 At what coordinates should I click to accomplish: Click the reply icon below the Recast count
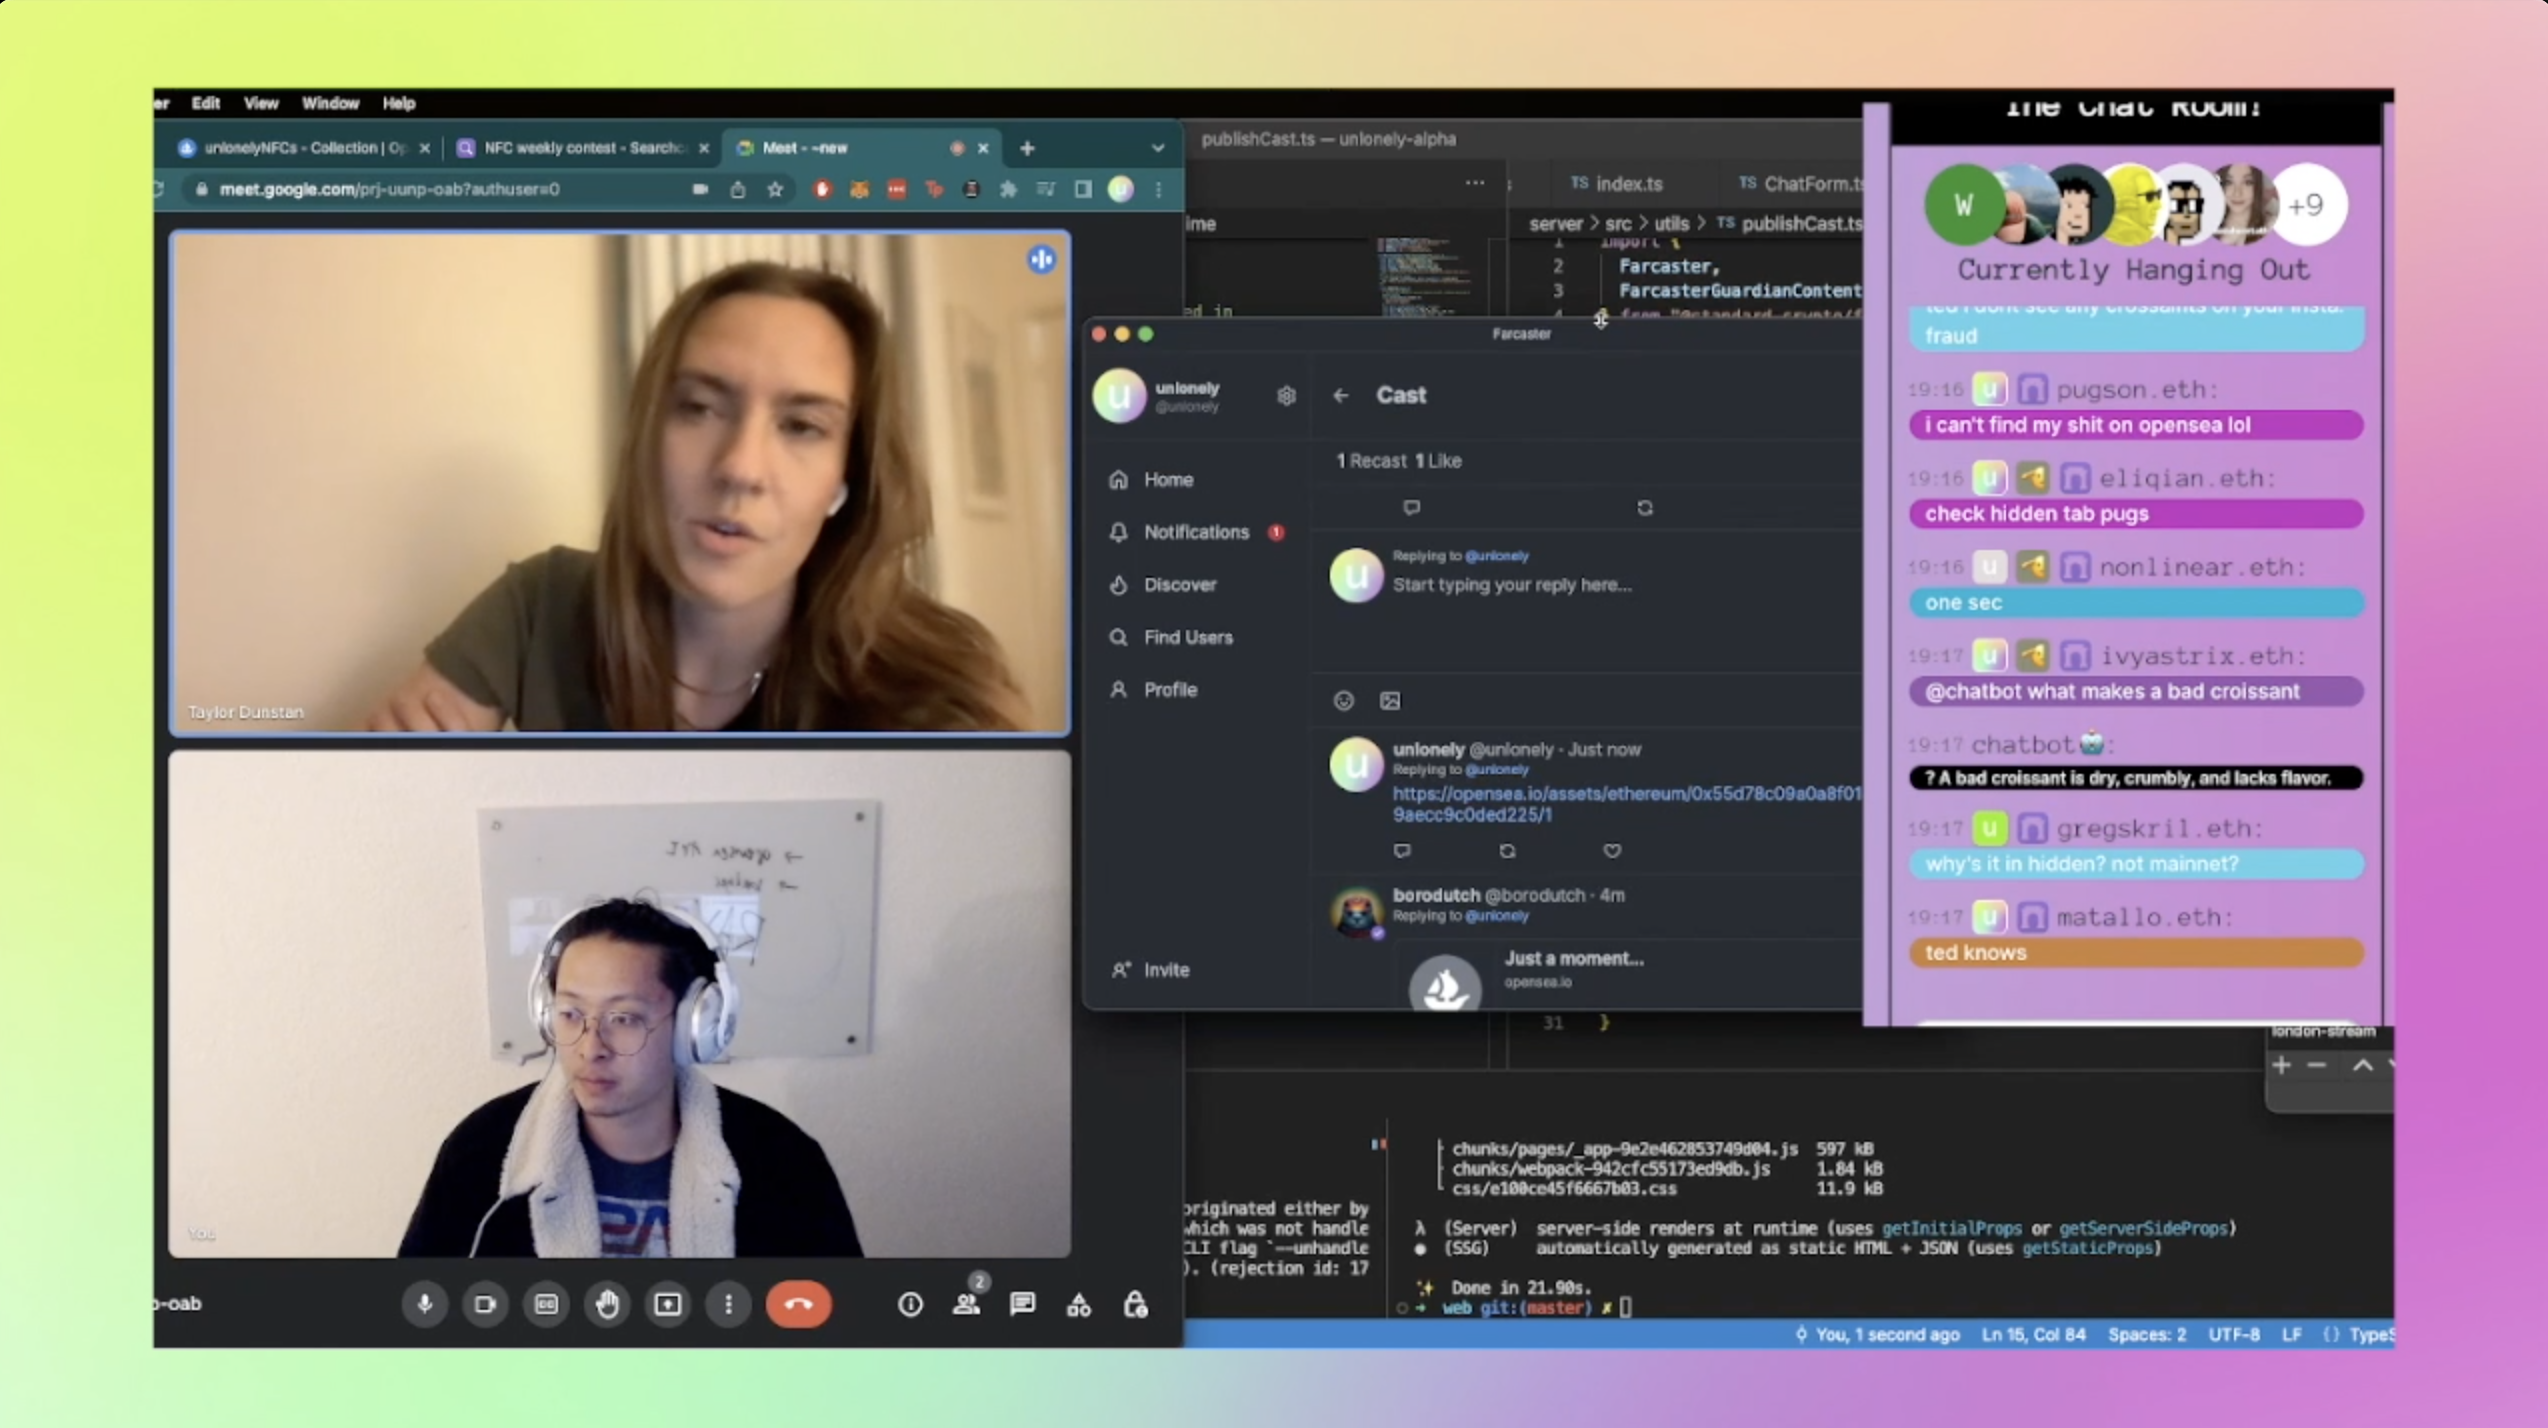coord(1411,508)
